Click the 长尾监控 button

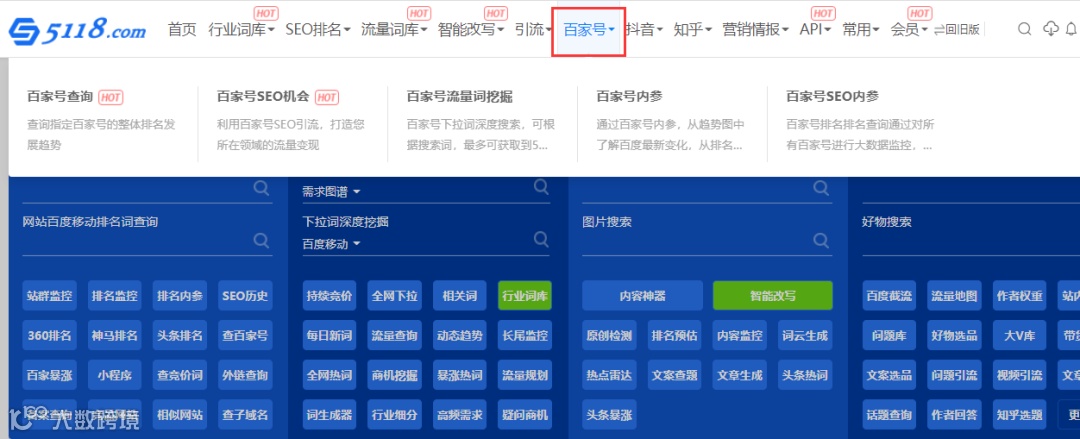pos(526,336)
